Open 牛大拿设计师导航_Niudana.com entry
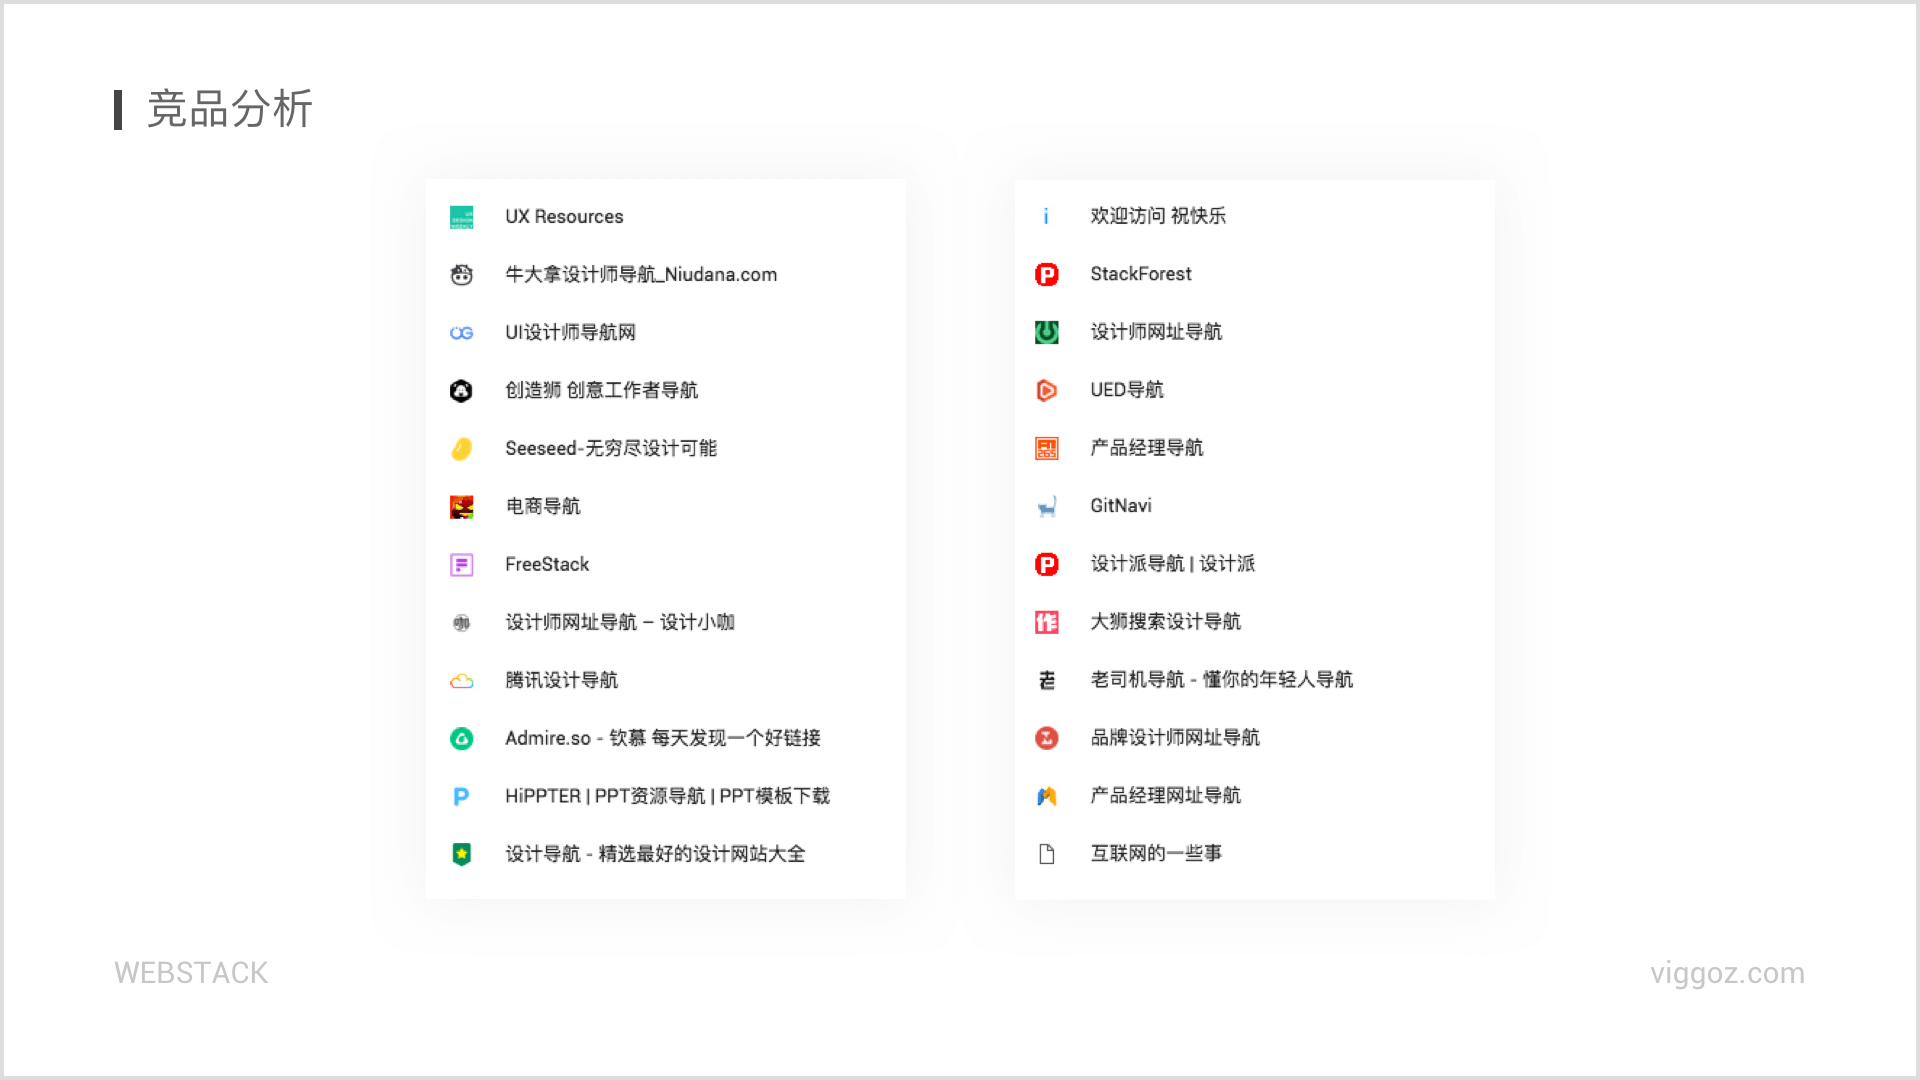The height and width of the screenshot is (1080, 1920). pyautogui.click(x=641, y=275)
